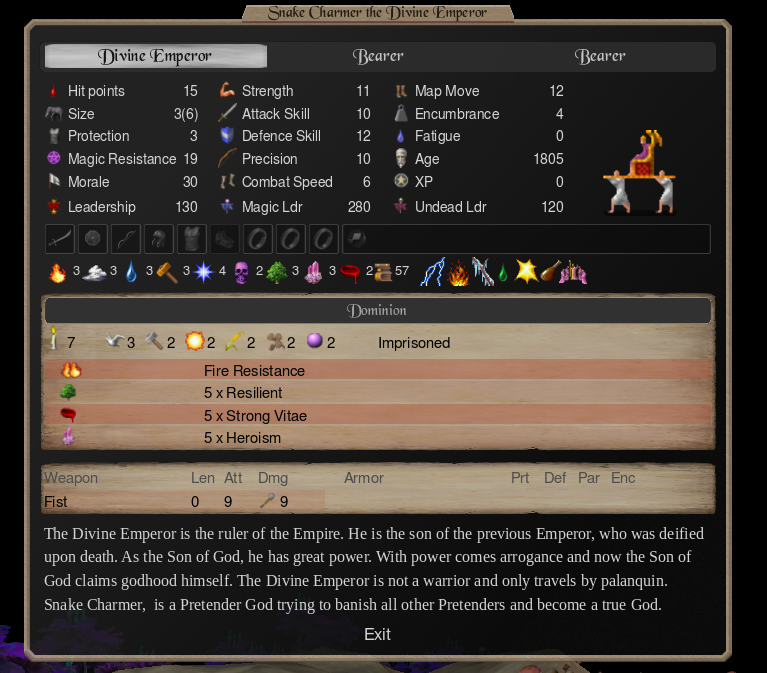The image size is (767, 673).
Task: Click the Exit button
Action: 377,634
